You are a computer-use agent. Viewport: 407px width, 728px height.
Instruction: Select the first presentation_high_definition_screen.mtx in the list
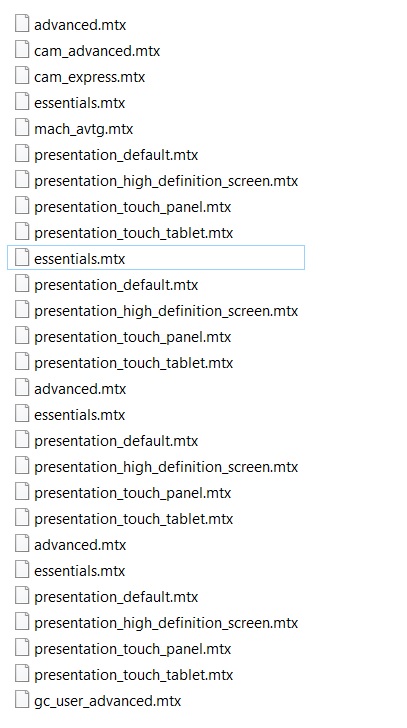click(x=166, y=181)
